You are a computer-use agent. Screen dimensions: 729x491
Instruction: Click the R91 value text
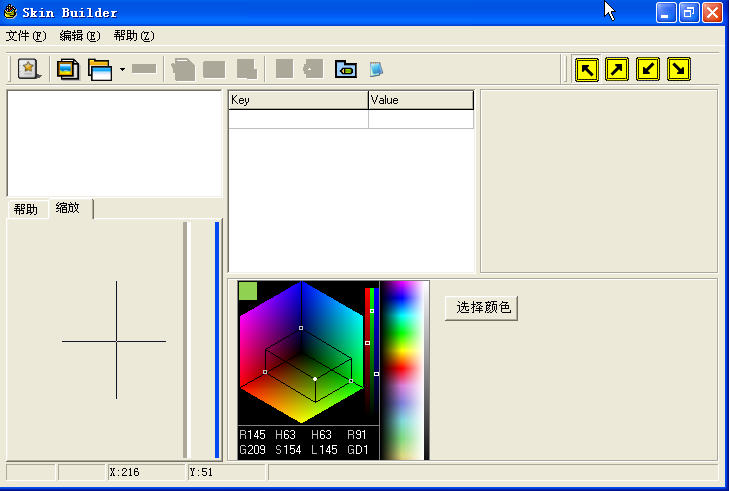coord(357,435)
